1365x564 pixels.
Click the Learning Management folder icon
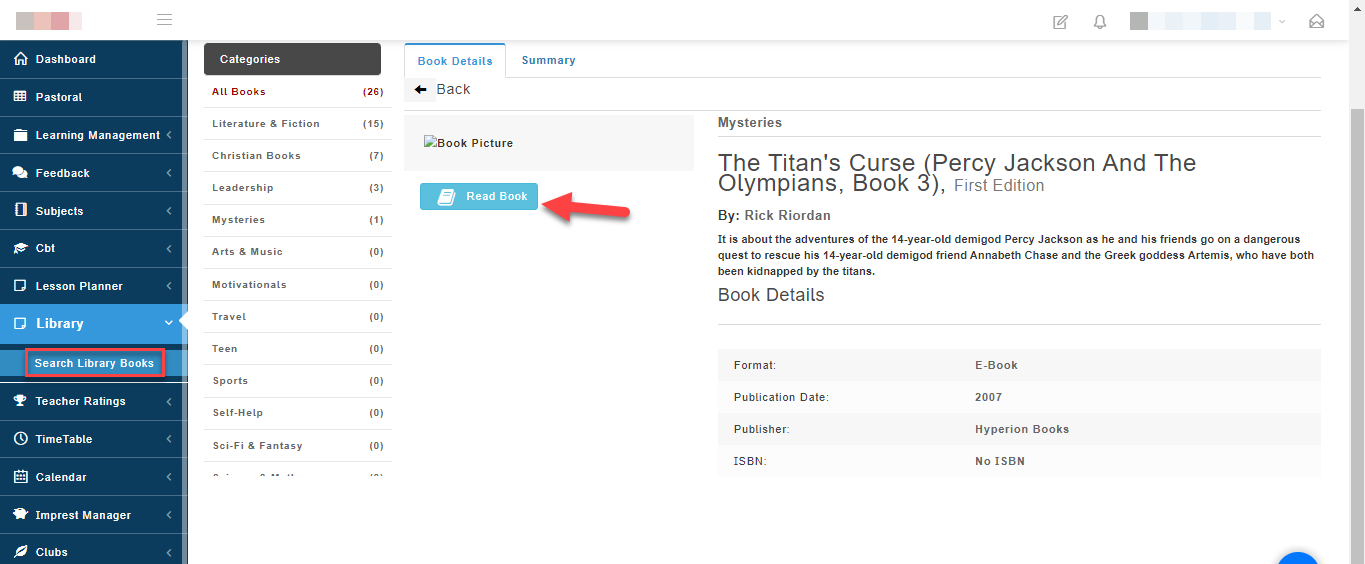click(x=20, y=135)
